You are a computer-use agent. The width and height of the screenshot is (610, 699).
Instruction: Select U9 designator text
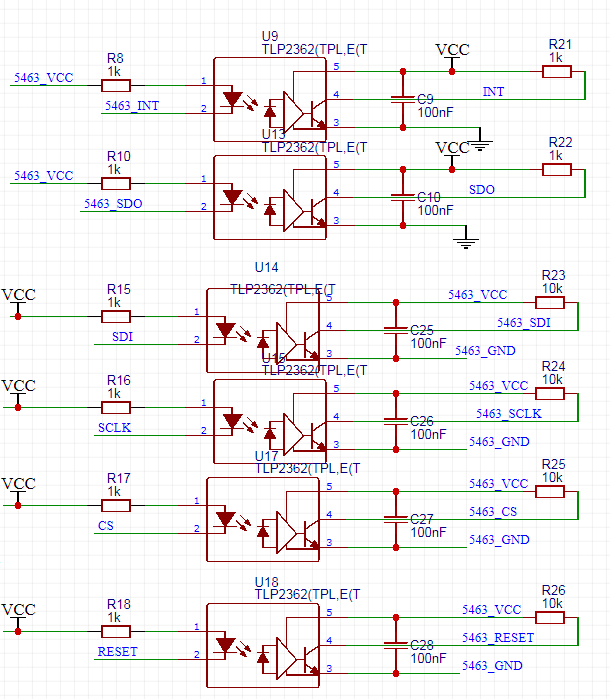click(x=270, y=36)
